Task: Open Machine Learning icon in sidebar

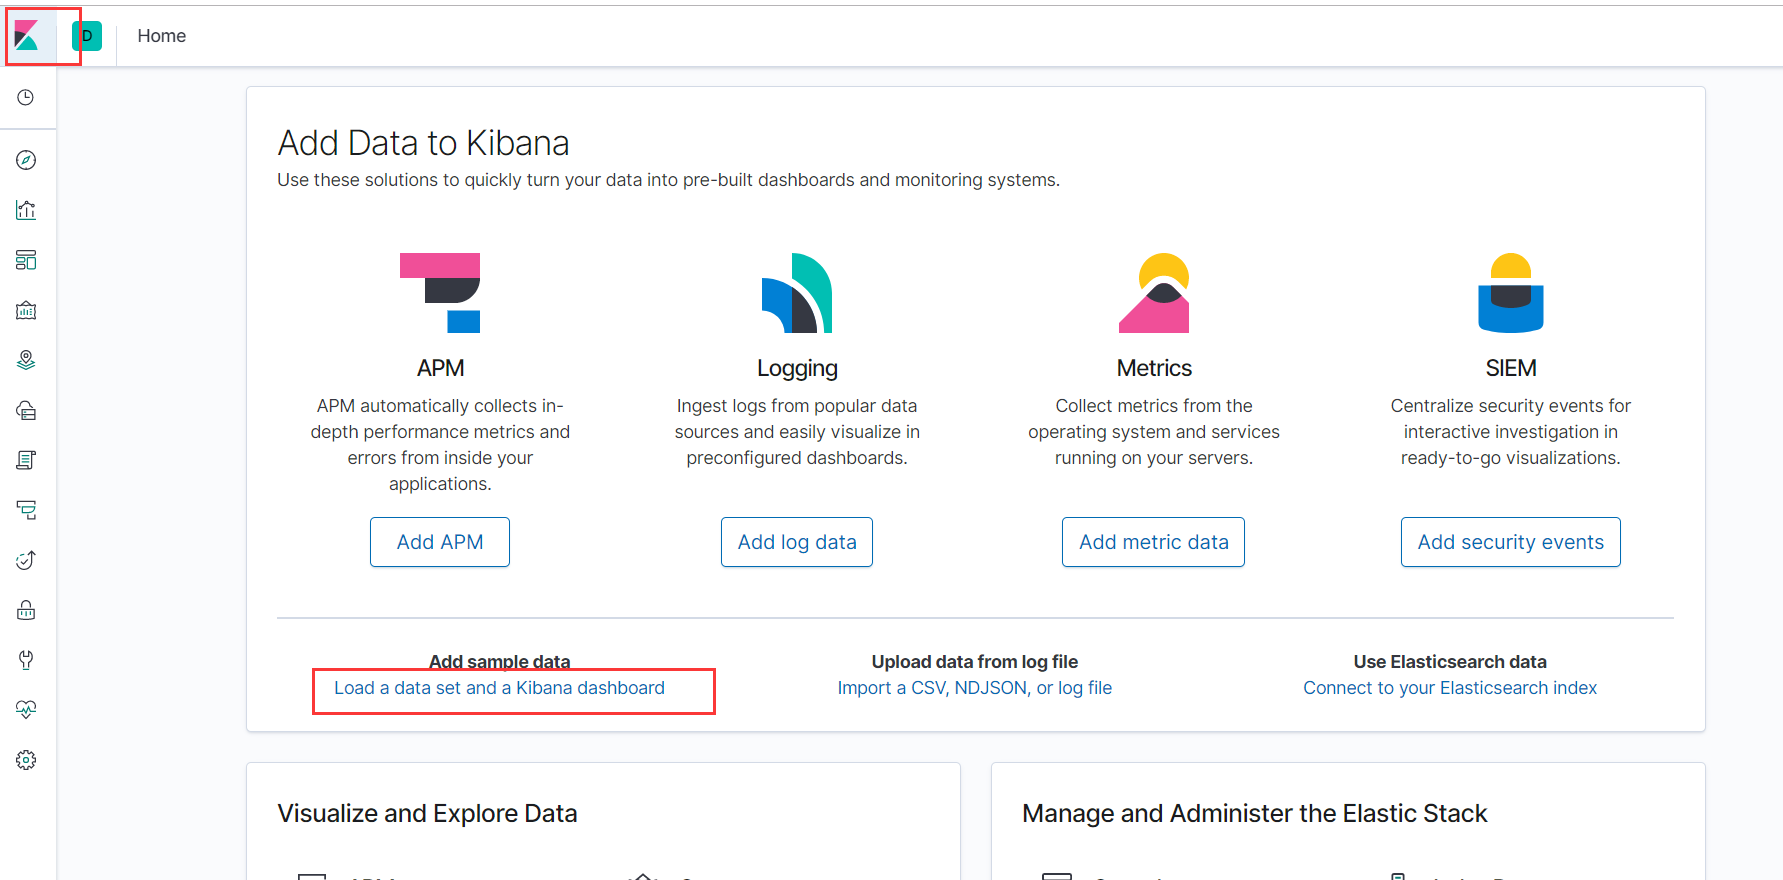Action: click(26, 410)
